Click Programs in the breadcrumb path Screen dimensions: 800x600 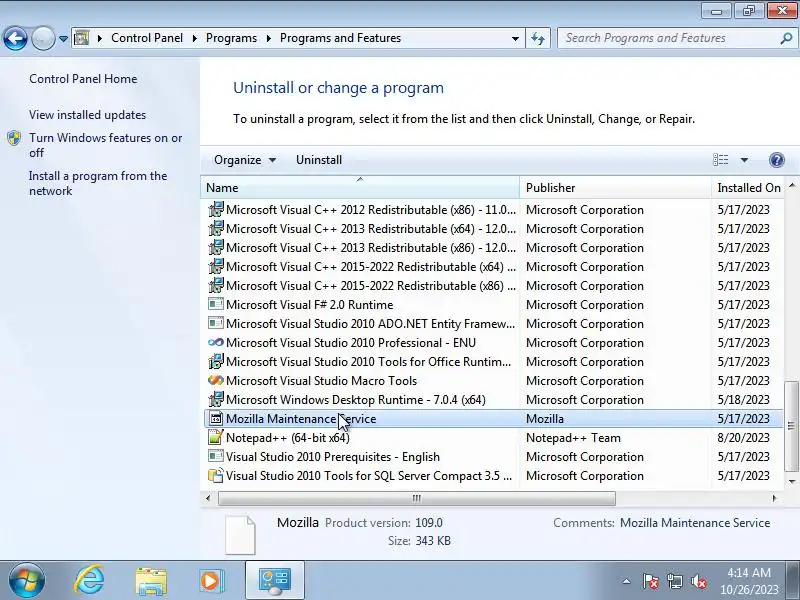(231, 38)
